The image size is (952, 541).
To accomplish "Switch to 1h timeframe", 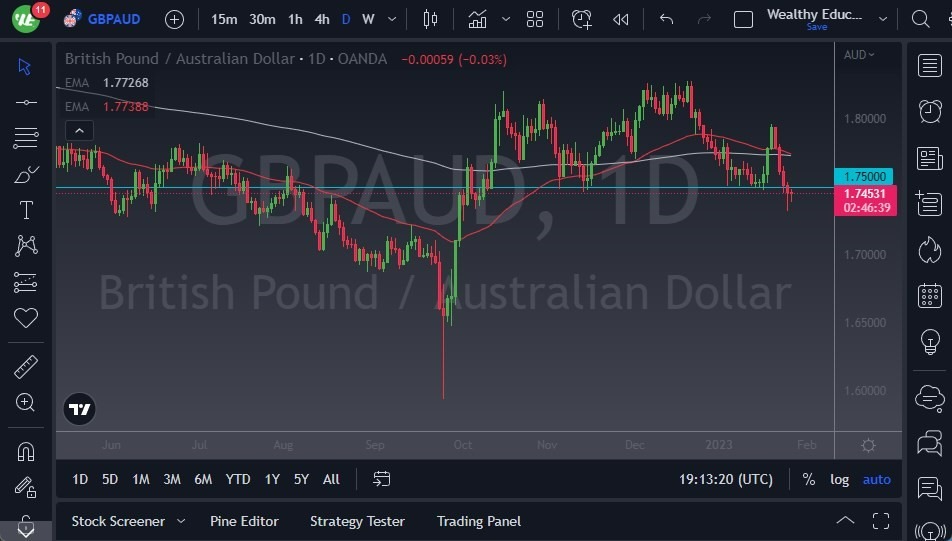I will pyautogui.click(x=295, y=19).
